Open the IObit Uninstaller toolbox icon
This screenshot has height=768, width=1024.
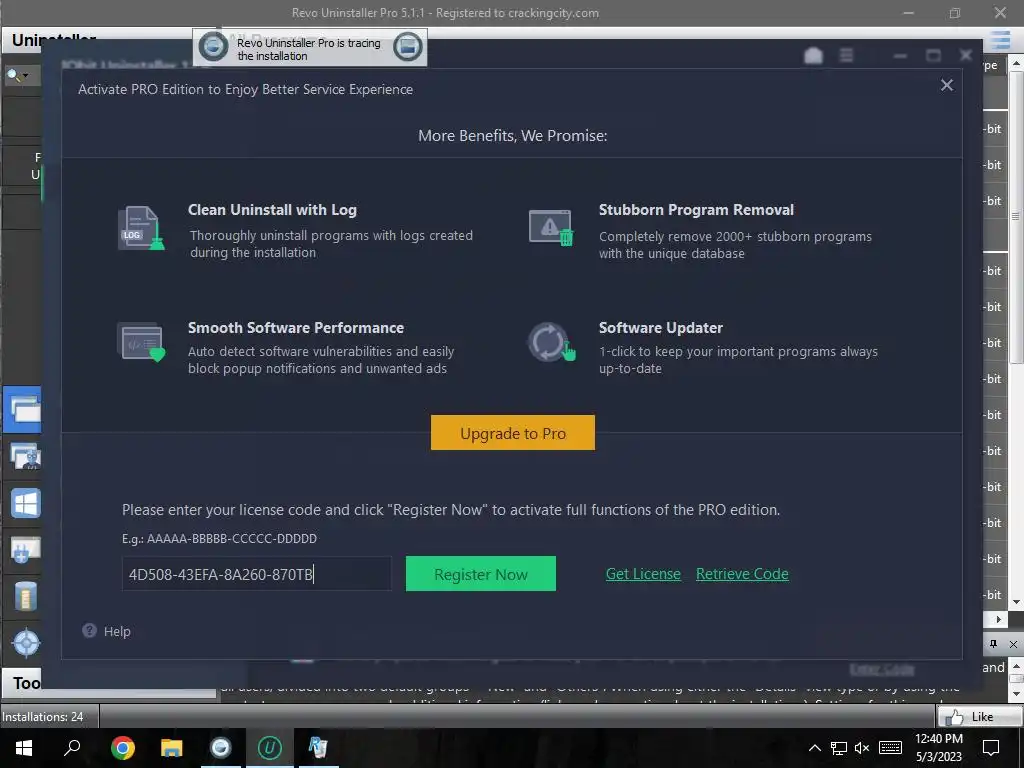click(x=813, y=56)
